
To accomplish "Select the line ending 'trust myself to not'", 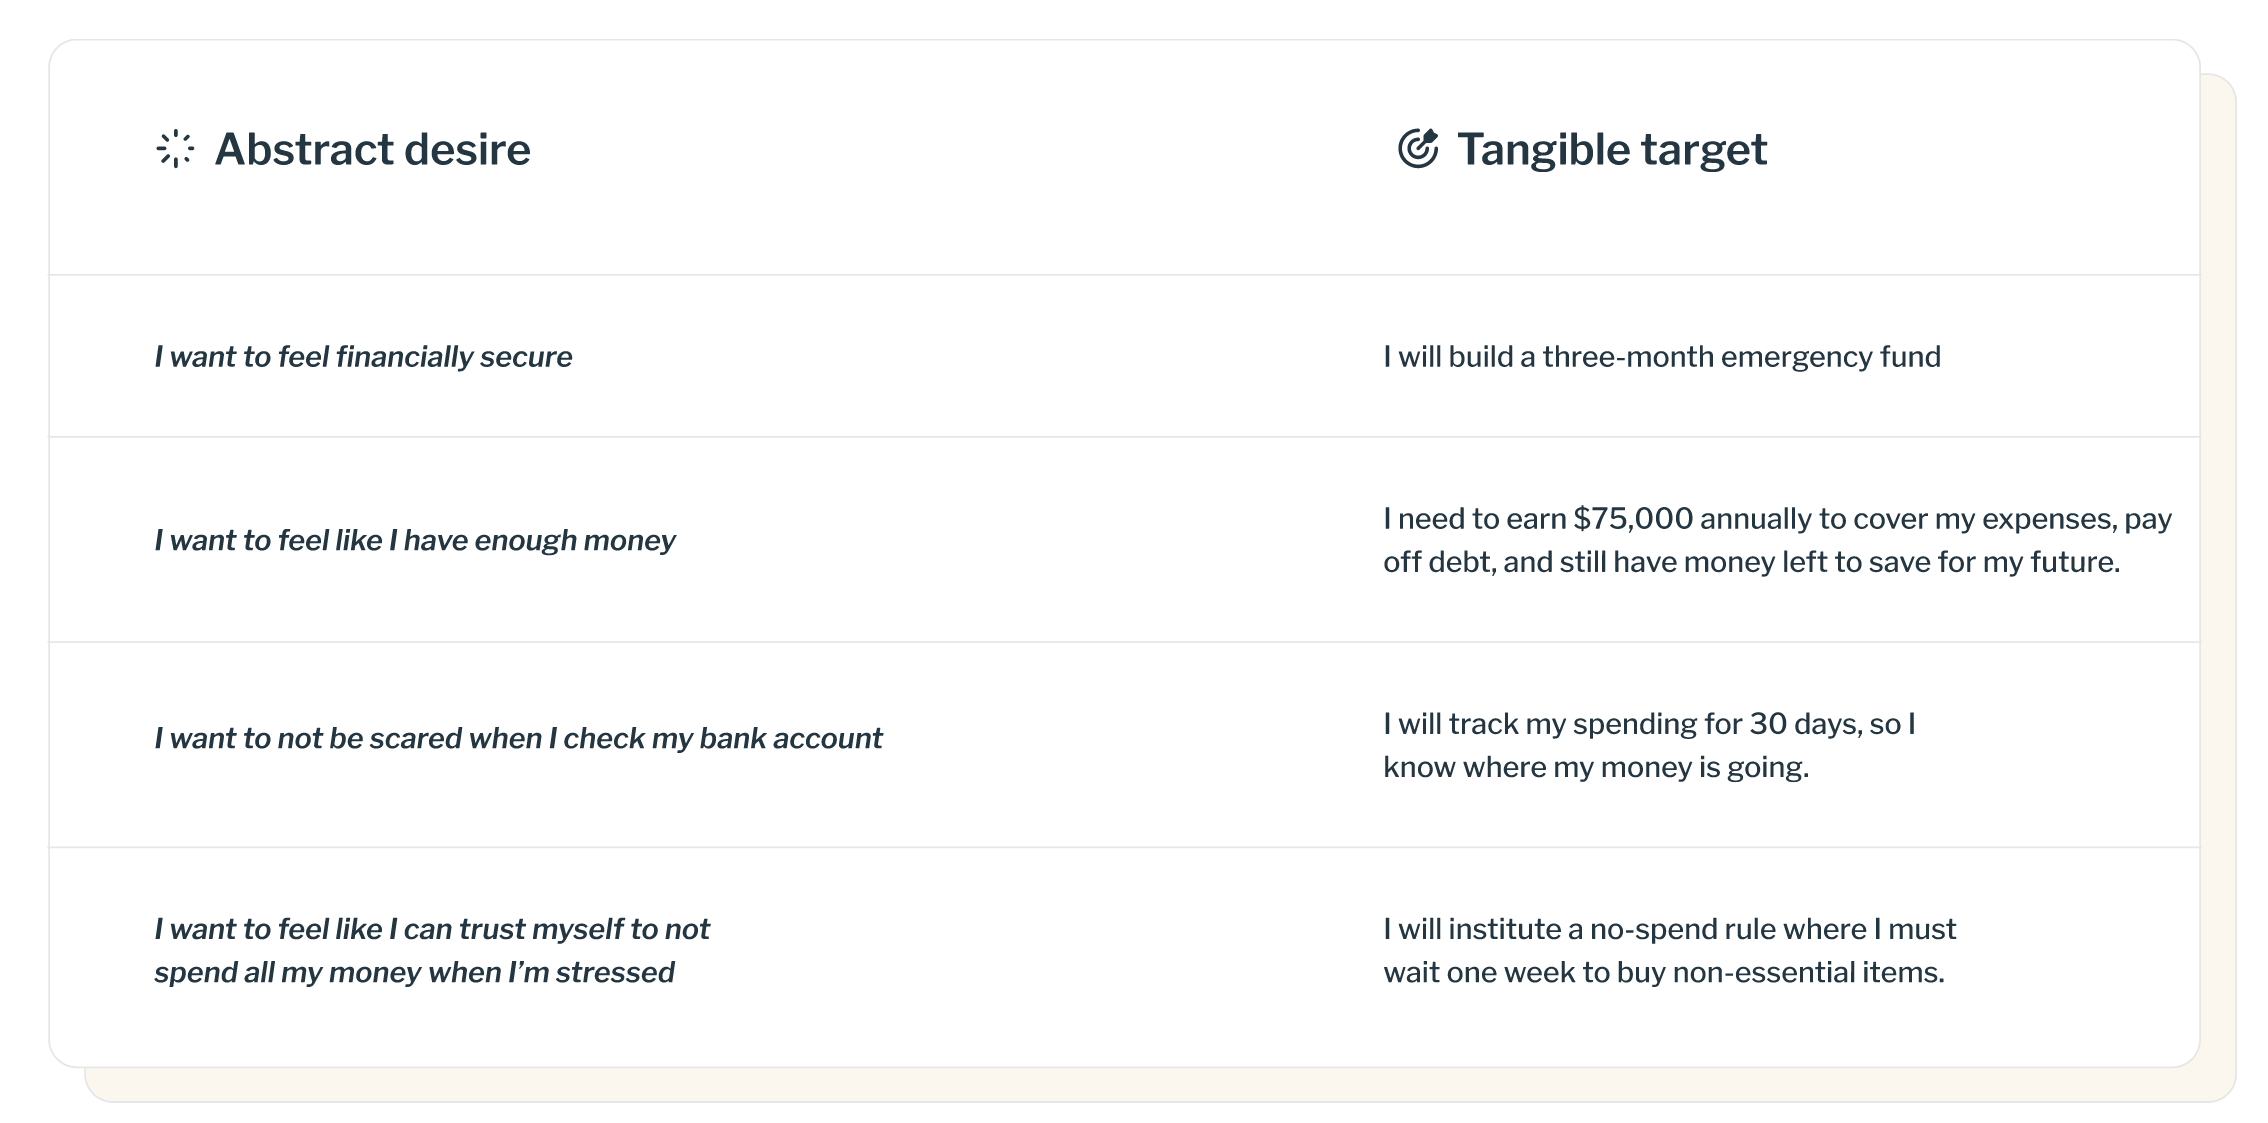I will coord(432,930).
